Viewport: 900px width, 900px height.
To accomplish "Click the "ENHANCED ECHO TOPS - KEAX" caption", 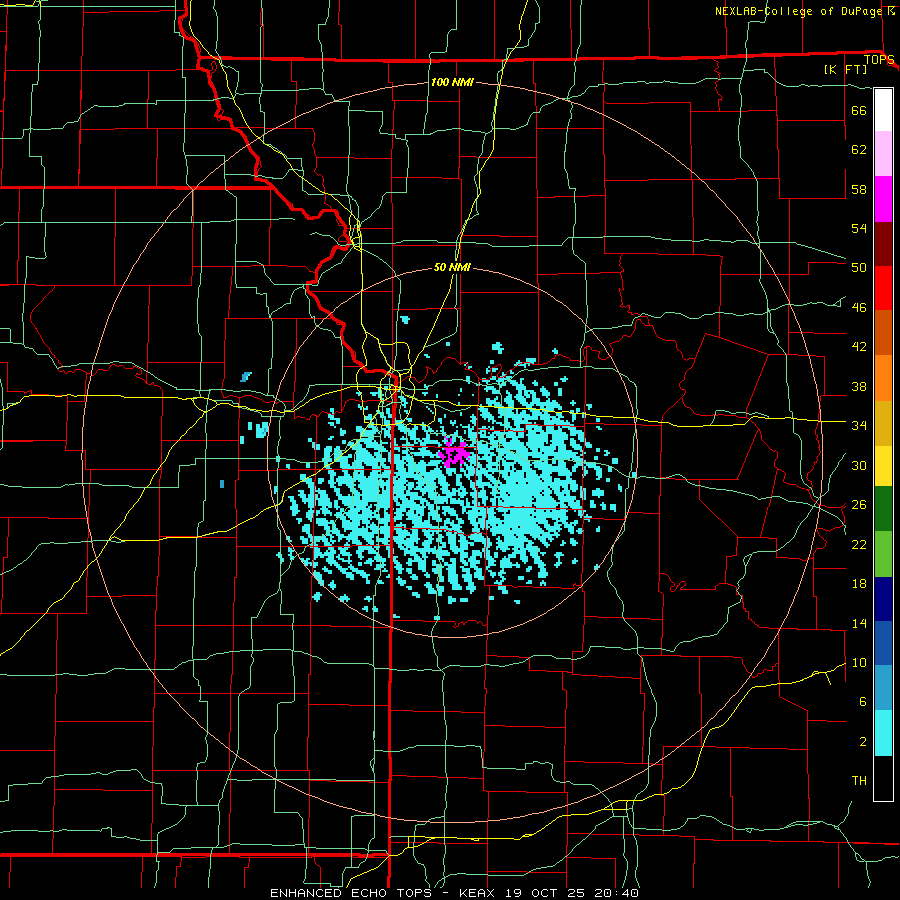I will click(383, 893).
